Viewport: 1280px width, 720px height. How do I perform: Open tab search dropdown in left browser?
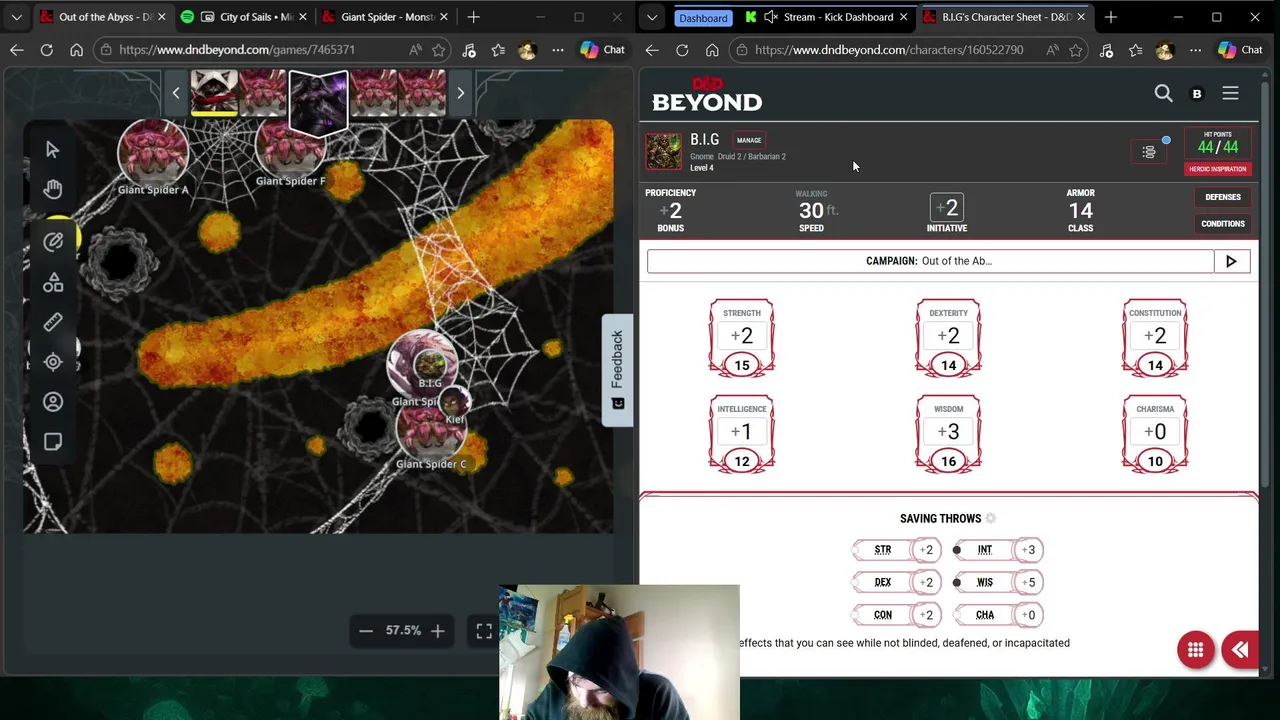click(16, 17)
